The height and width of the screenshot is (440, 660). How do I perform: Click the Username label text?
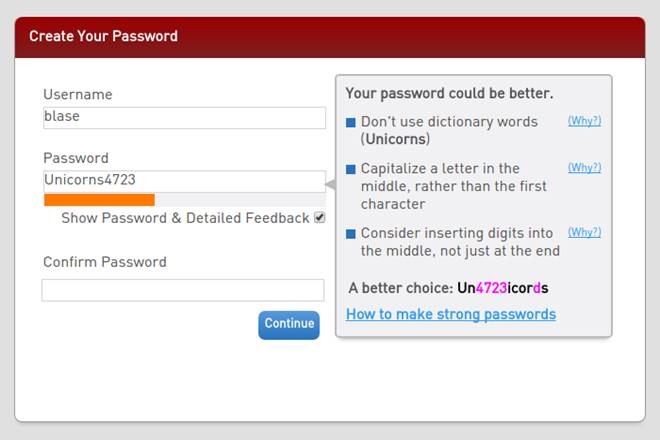[78, 95]
